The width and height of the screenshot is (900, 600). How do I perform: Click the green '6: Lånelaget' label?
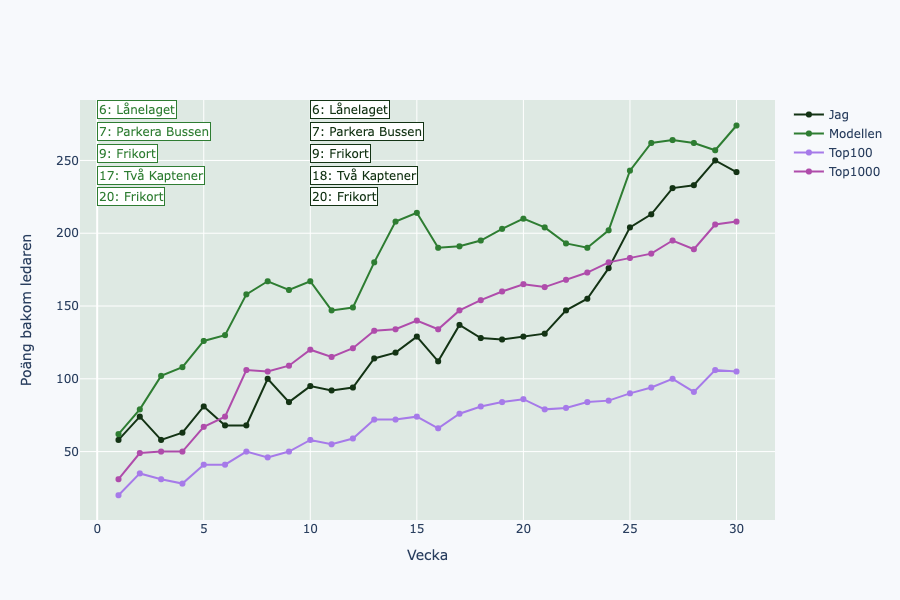[x=137, y=110]
